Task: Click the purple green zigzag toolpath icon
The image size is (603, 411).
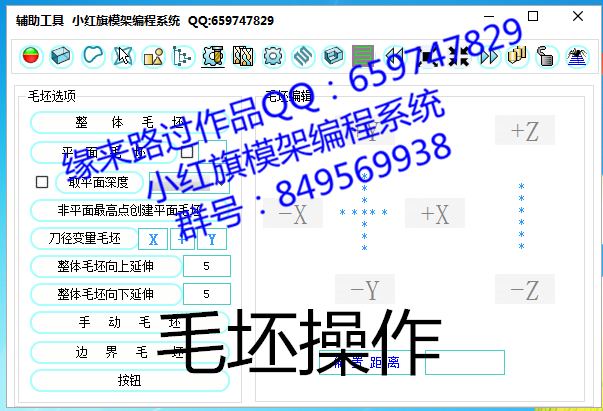Action: (363, 56)
